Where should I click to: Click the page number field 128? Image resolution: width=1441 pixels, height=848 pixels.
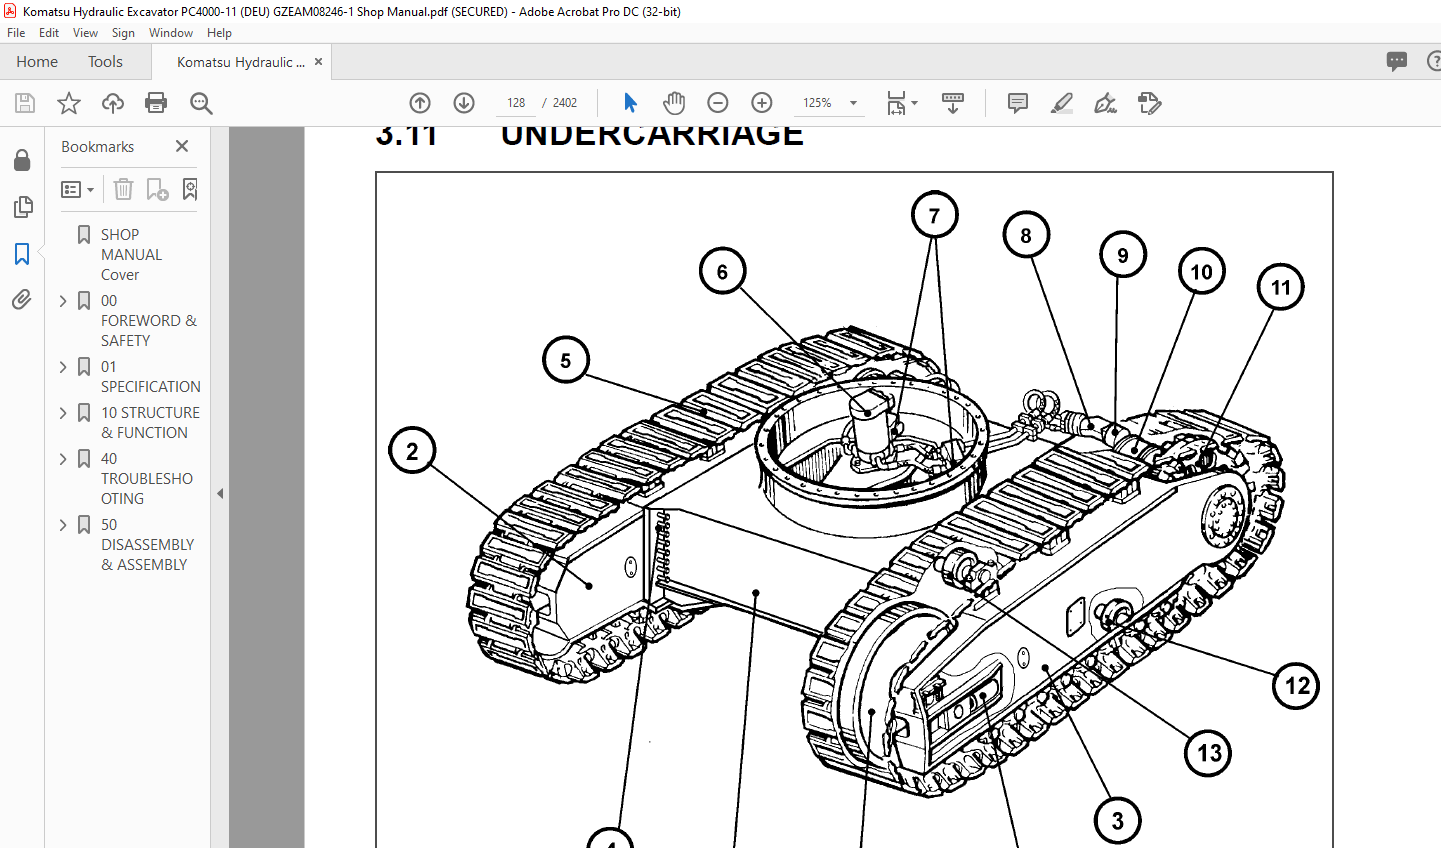tap(516, 103)
